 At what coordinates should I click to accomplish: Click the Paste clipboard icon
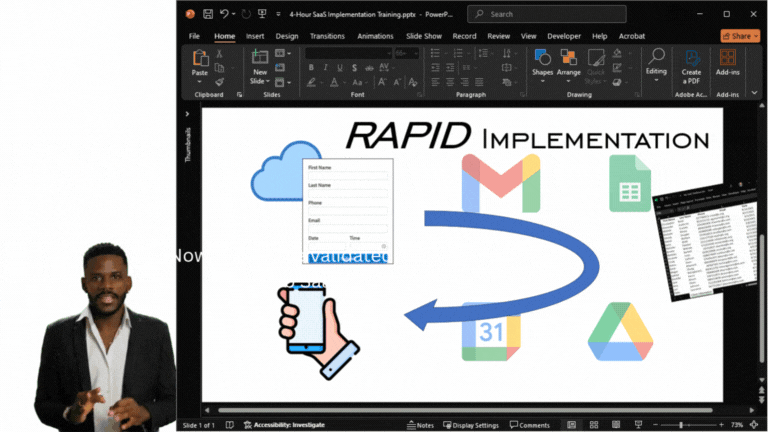pos(200,57)
